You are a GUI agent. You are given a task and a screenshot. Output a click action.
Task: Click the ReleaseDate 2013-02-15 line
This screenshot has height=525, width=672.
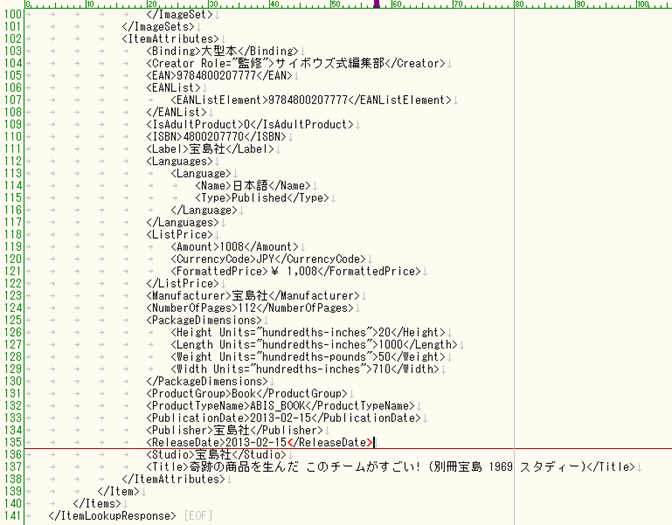[x=259, y=442]
